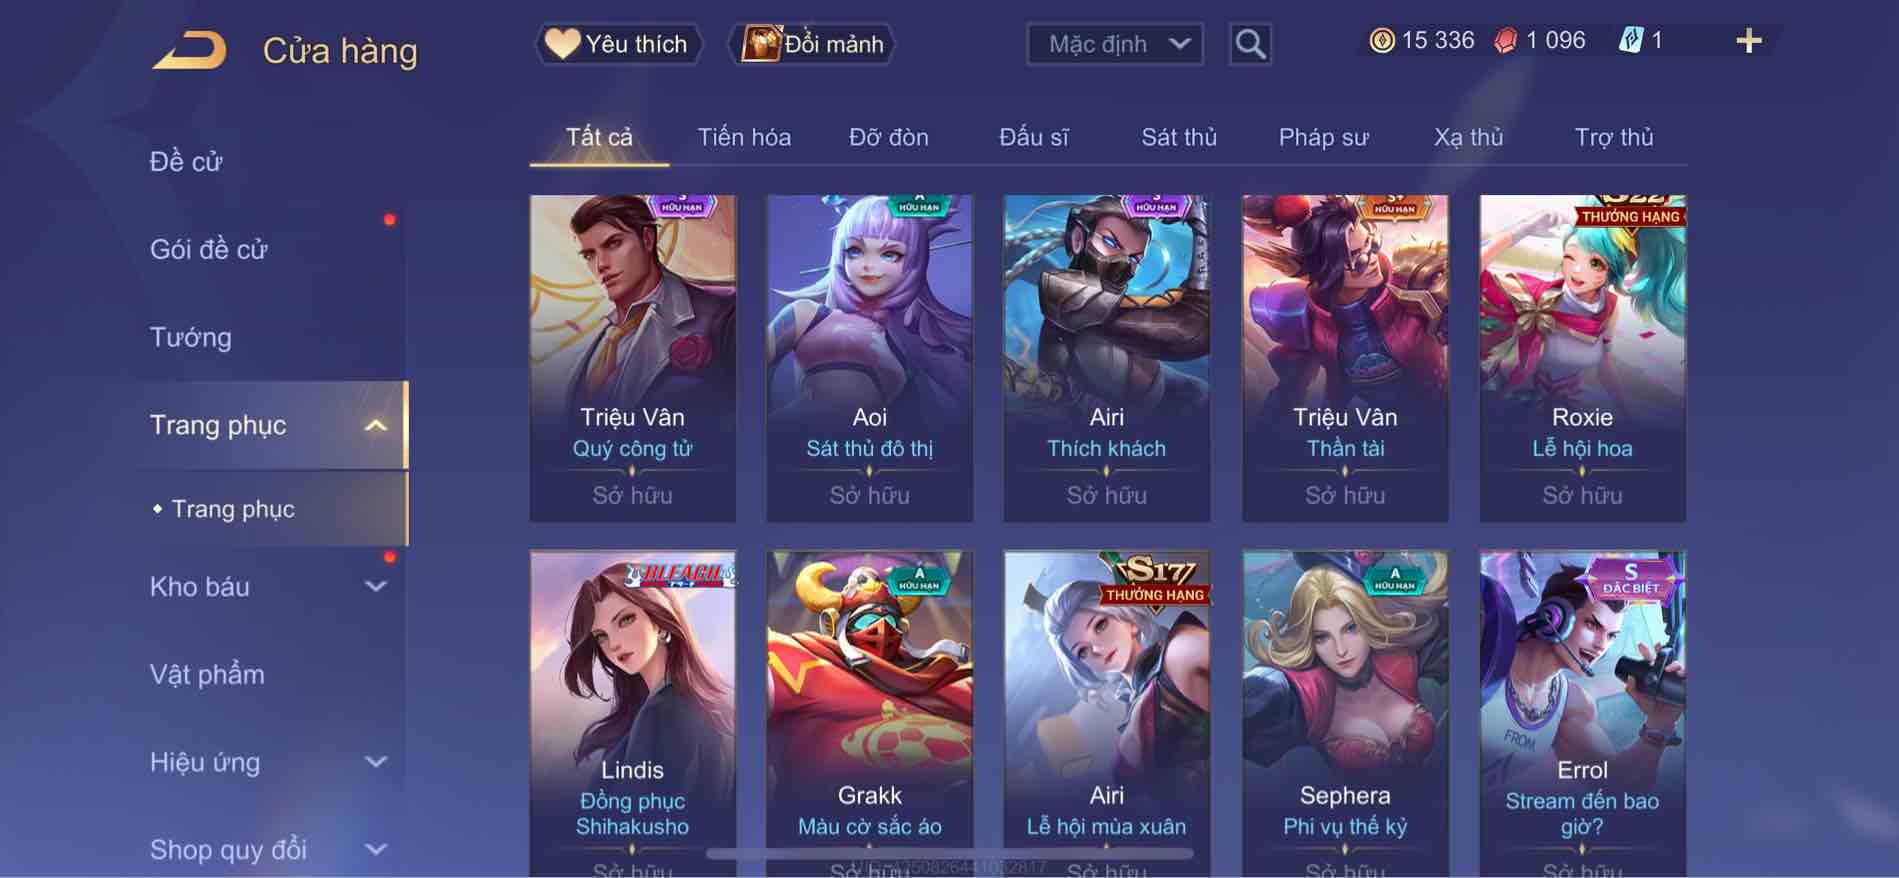Open Gói đề cử in sidebar
The height and width of the screenshot is (878, 1899).
[x=208, y=249]
